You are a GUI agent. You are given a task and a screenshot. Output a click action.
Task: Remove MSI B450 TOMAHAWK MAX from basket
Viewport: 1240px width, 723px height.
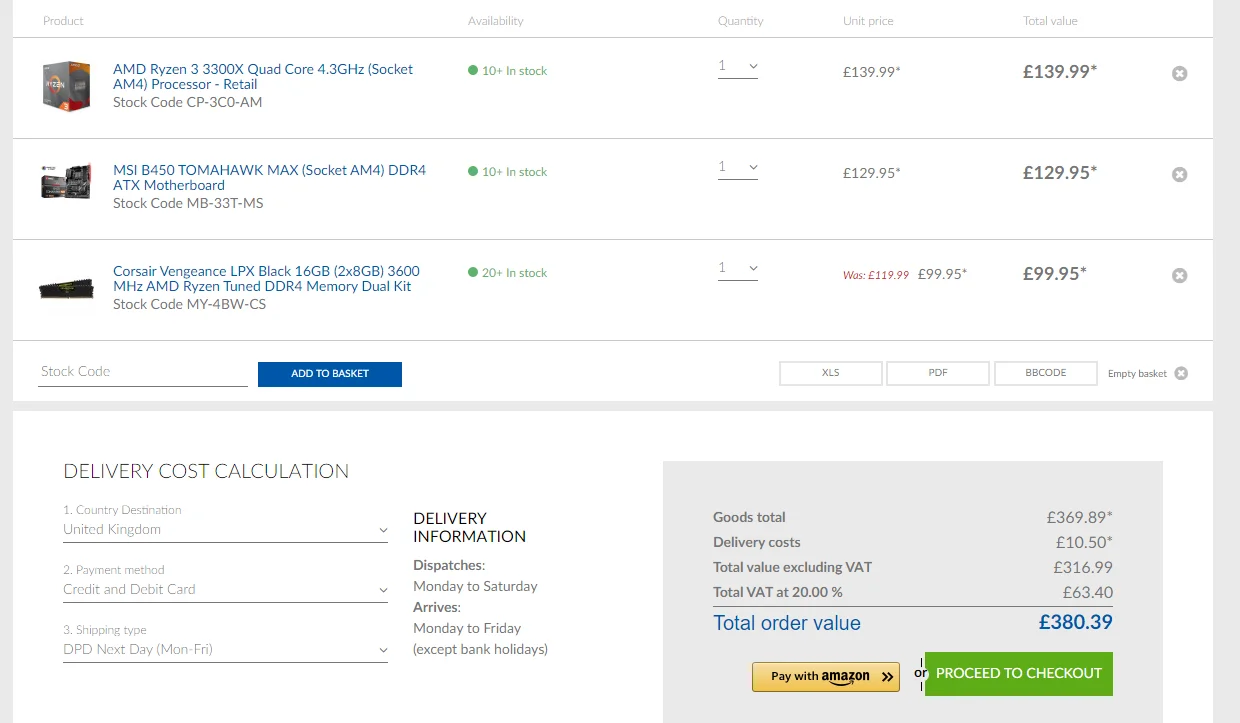pyautogui.click(x=1180, y=174)
